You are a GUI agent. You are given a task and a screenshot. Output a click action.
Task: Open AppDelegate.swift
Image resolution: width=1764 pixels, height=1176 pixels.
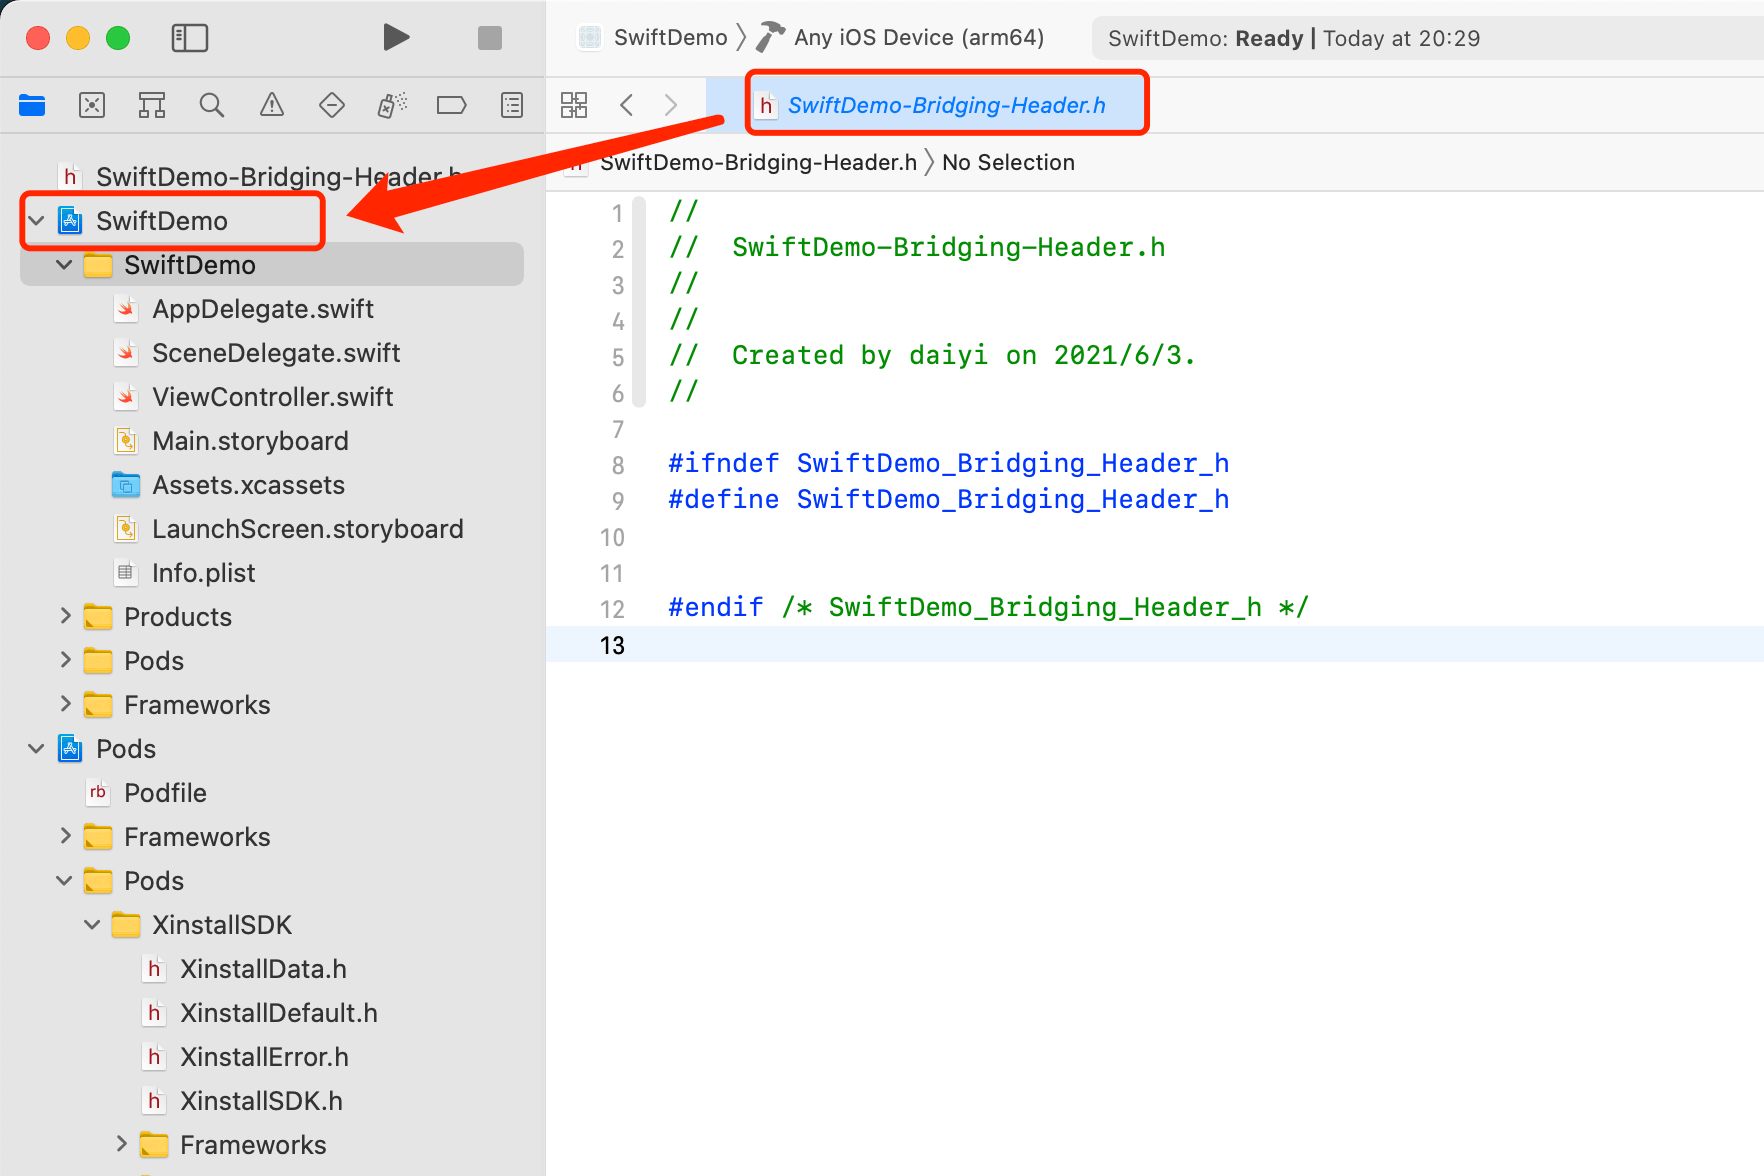tap(262, 309)
